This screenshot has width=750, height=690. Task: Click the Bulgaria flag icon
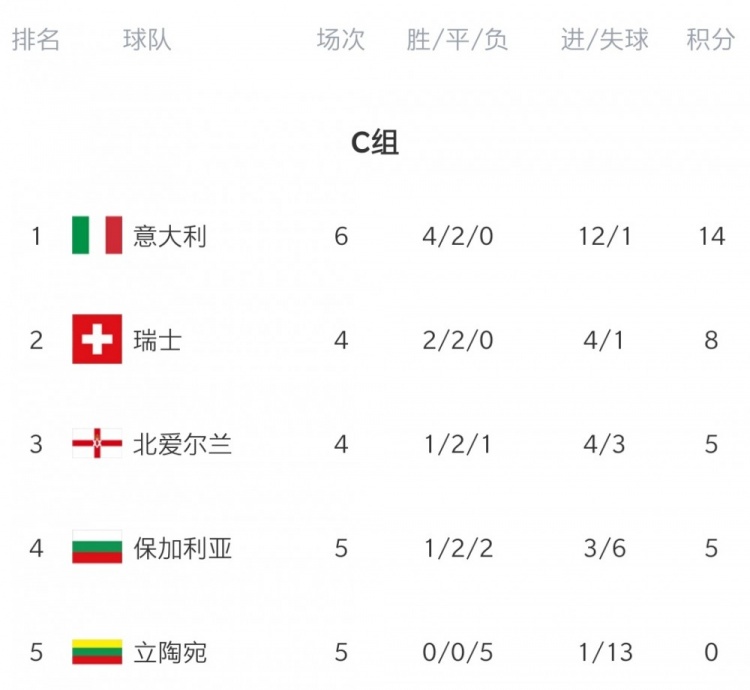[97, 547]
